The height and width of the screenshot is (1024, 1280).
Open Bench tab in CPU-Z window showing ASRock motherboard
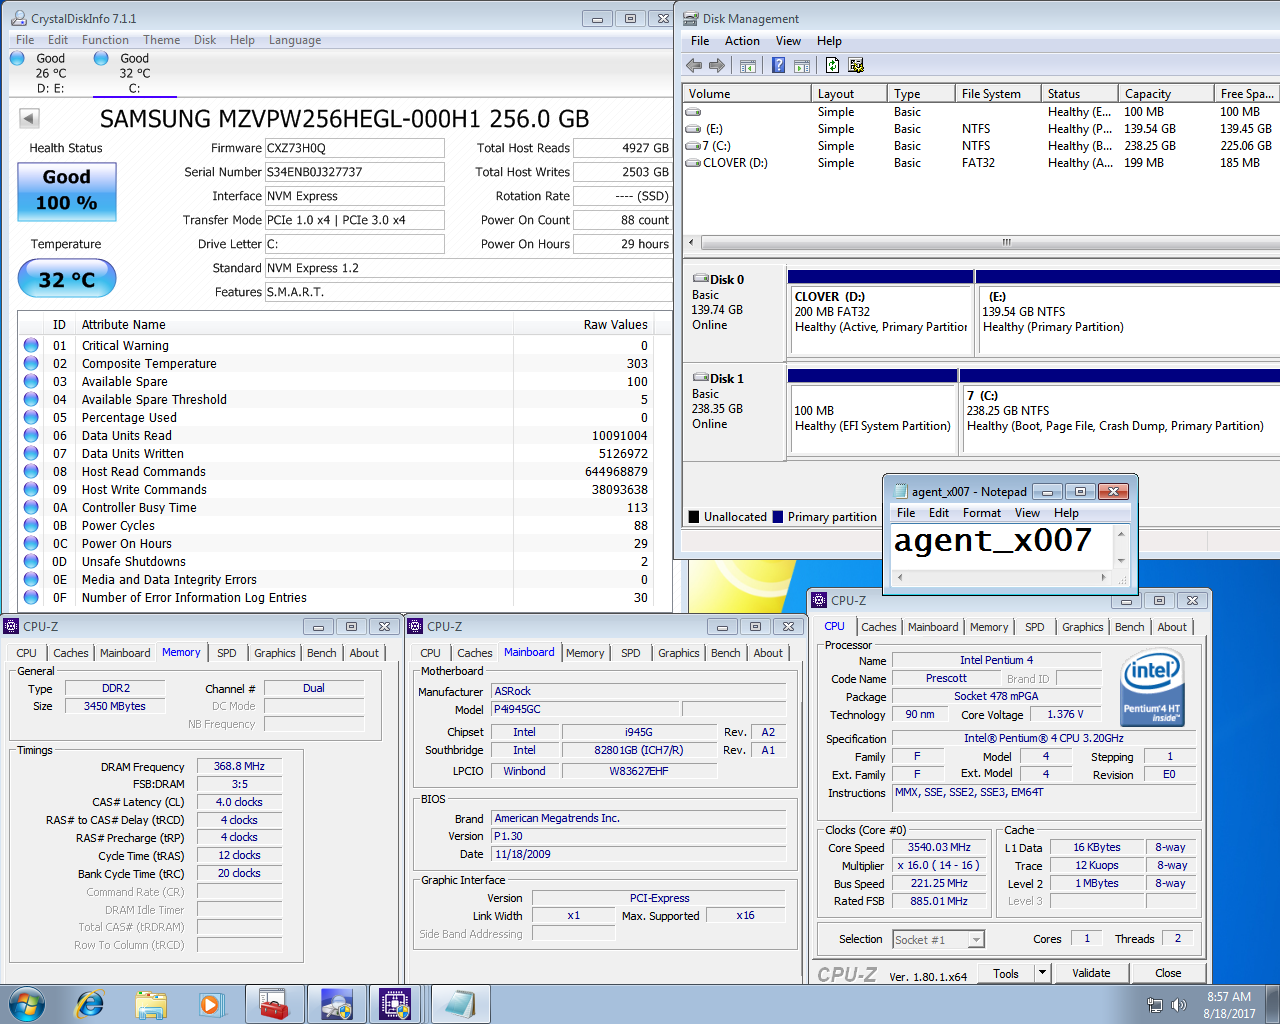point(726,653)
